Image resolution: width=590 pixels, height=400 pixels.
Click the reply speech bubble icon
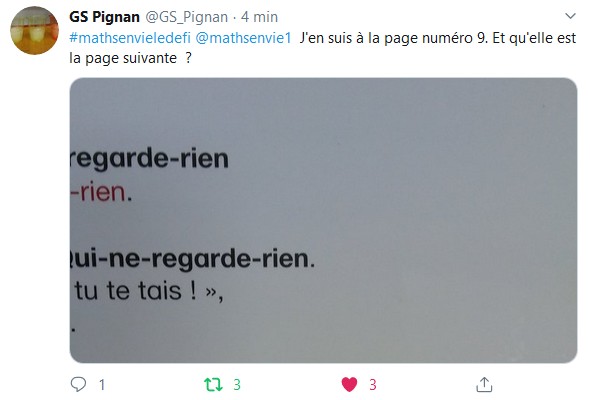(78, 384)
